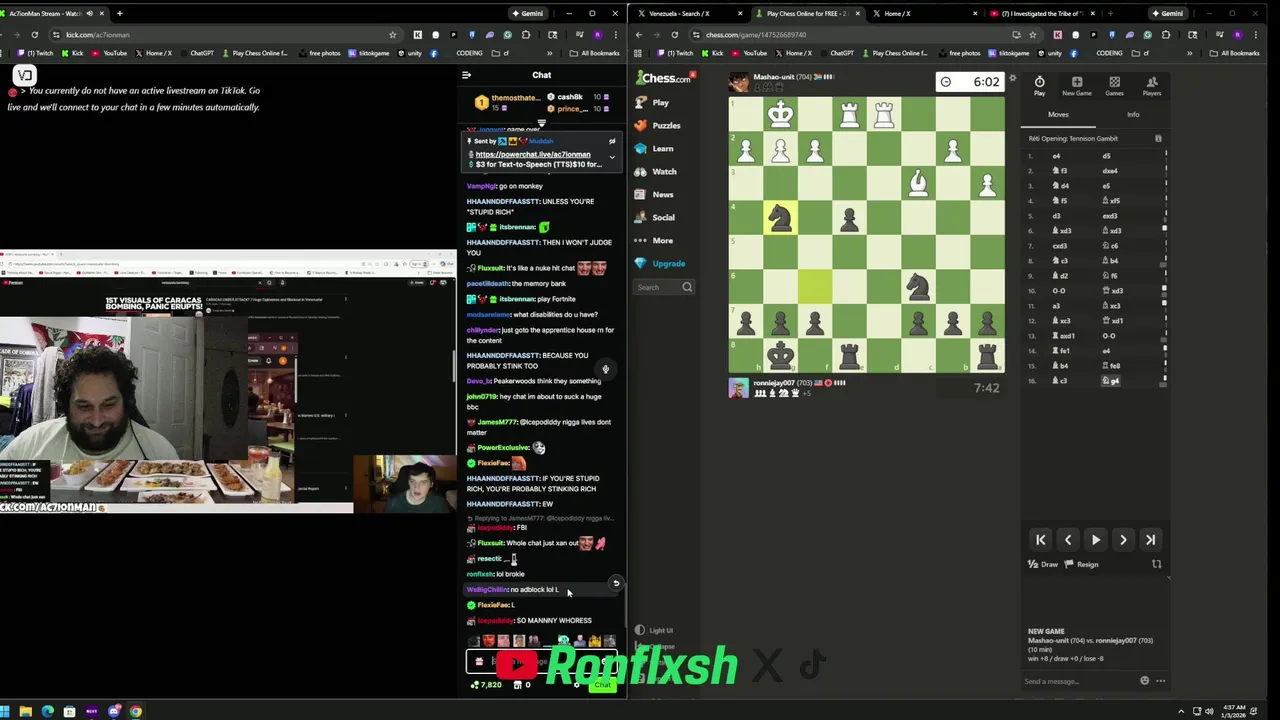Select white's first move e4 in the move list

pos(1056,156)
